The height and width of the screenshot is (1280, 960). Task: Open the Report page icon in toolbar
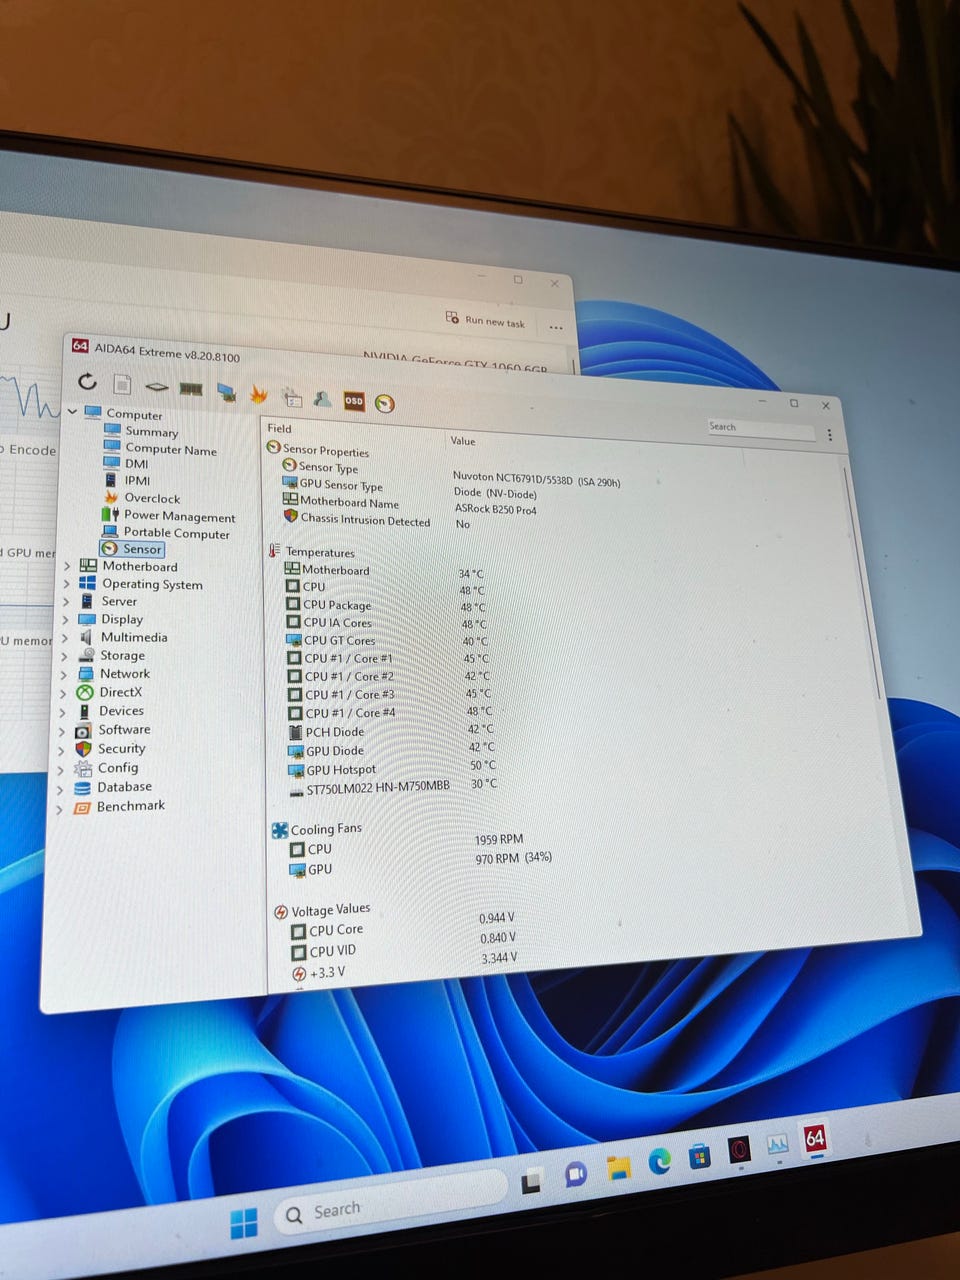coord(122,384)
